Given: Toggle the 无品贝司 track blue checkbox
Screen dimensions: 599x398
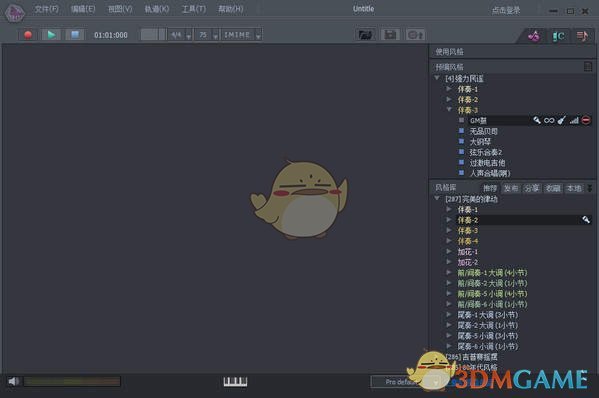Looking at the screenshot, I should point(461,131).
